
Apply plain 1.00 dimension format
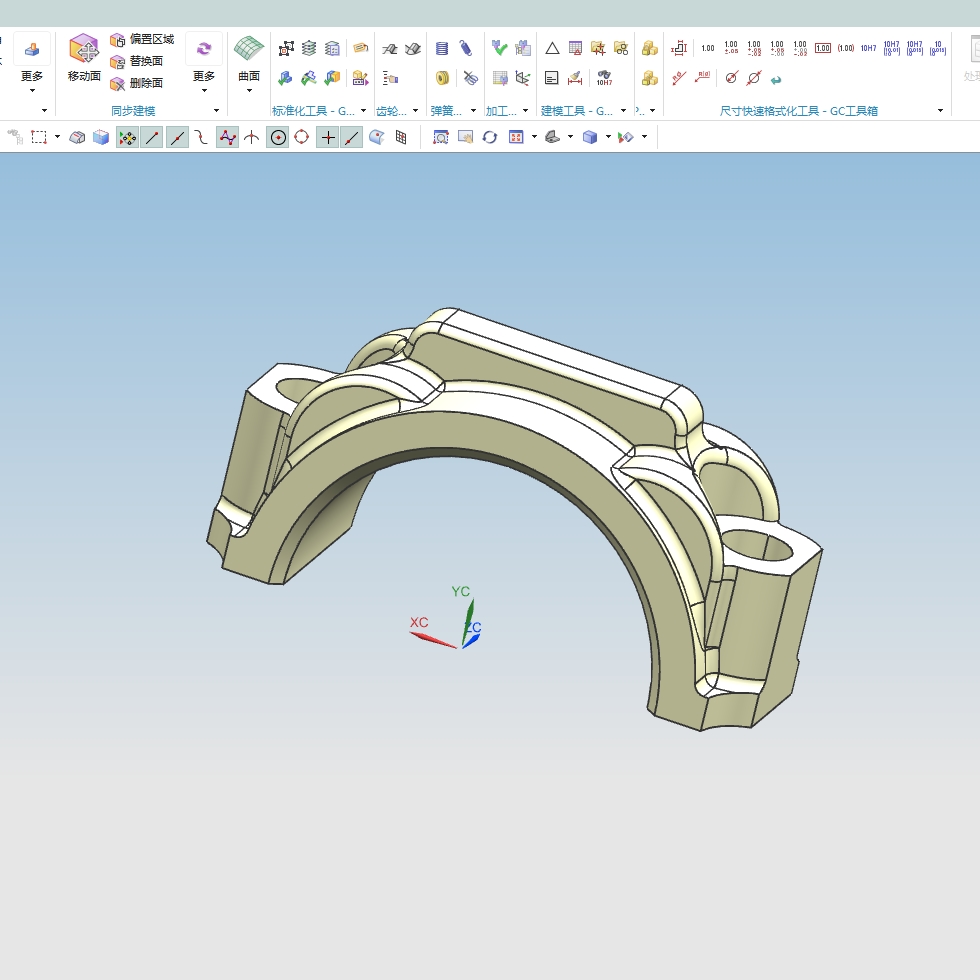point(708,48)
